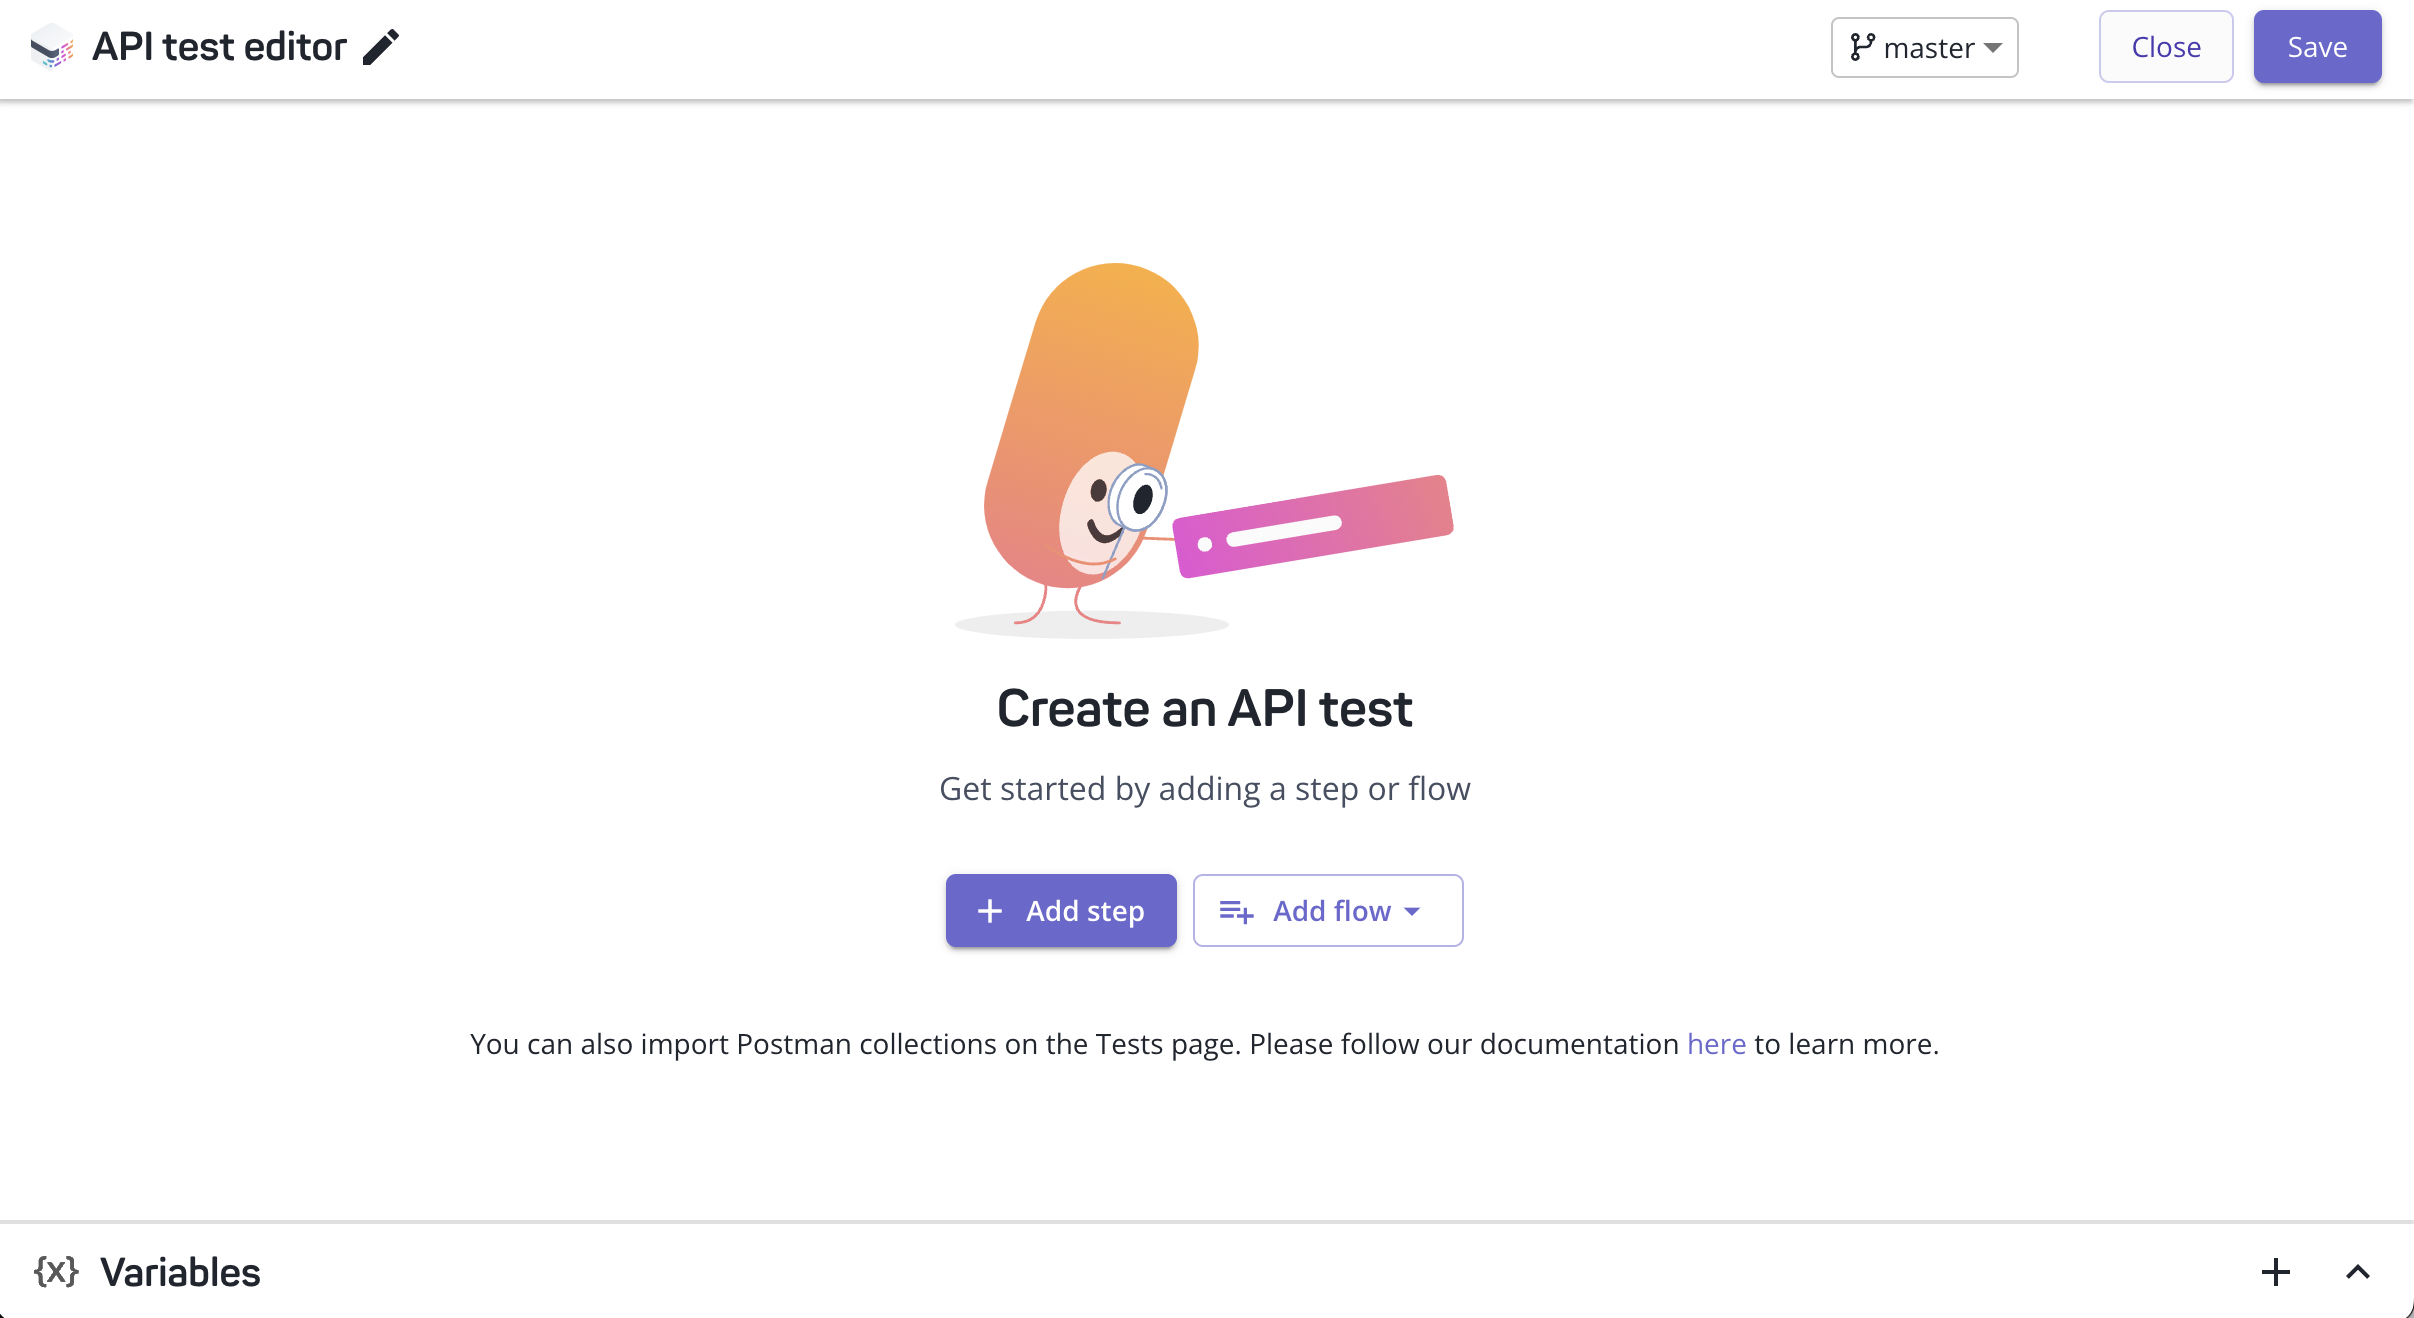Click the 'Variables' panel label
This screenshot has width=2414, height=1318.
(180, 1272)
